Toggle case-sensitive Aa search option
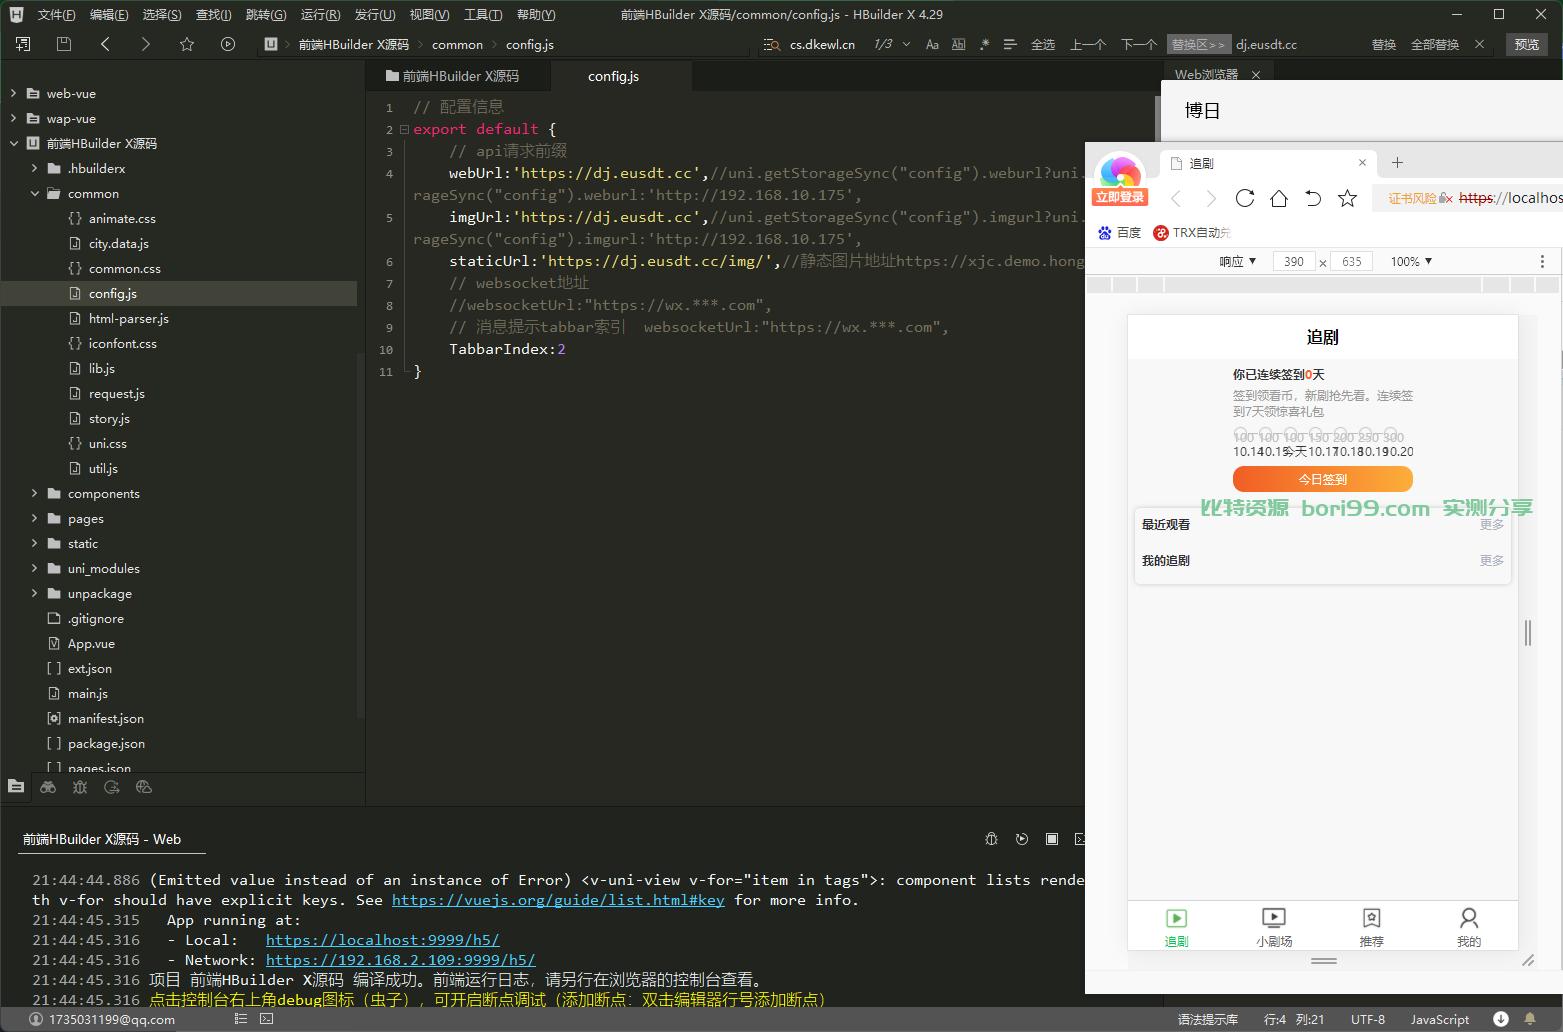The width and height of the screenshot is (1563, 1032). pyautogui.click(x=932, y=44)
